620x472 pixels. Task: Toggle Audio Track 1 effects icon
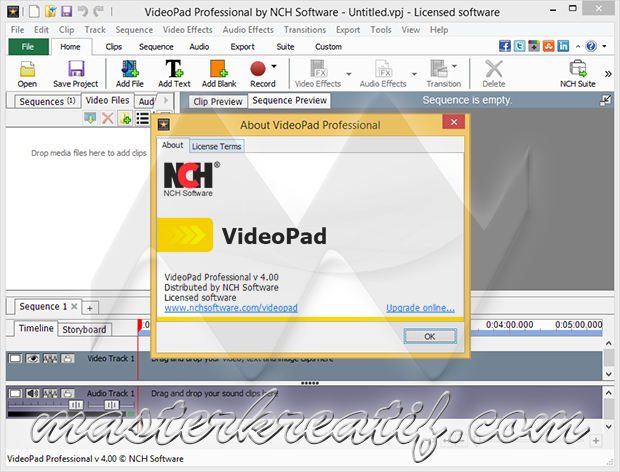pos(50,393)
